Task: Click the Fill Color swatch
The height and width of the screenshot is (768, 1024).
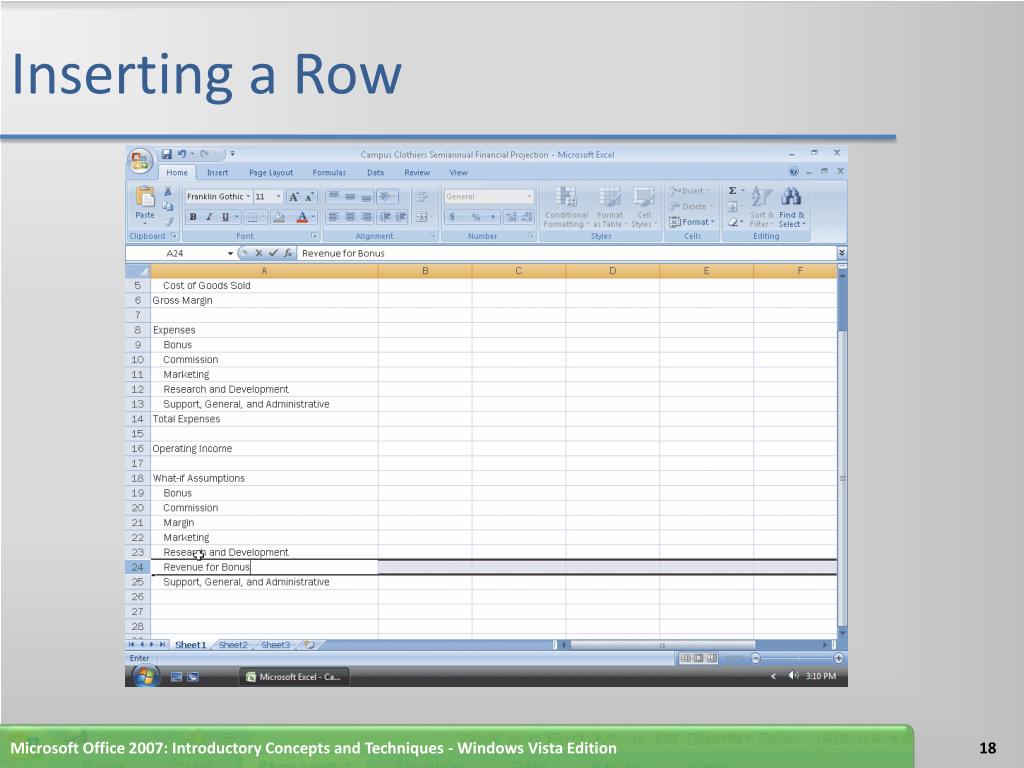Action: [x=279, y=217]
